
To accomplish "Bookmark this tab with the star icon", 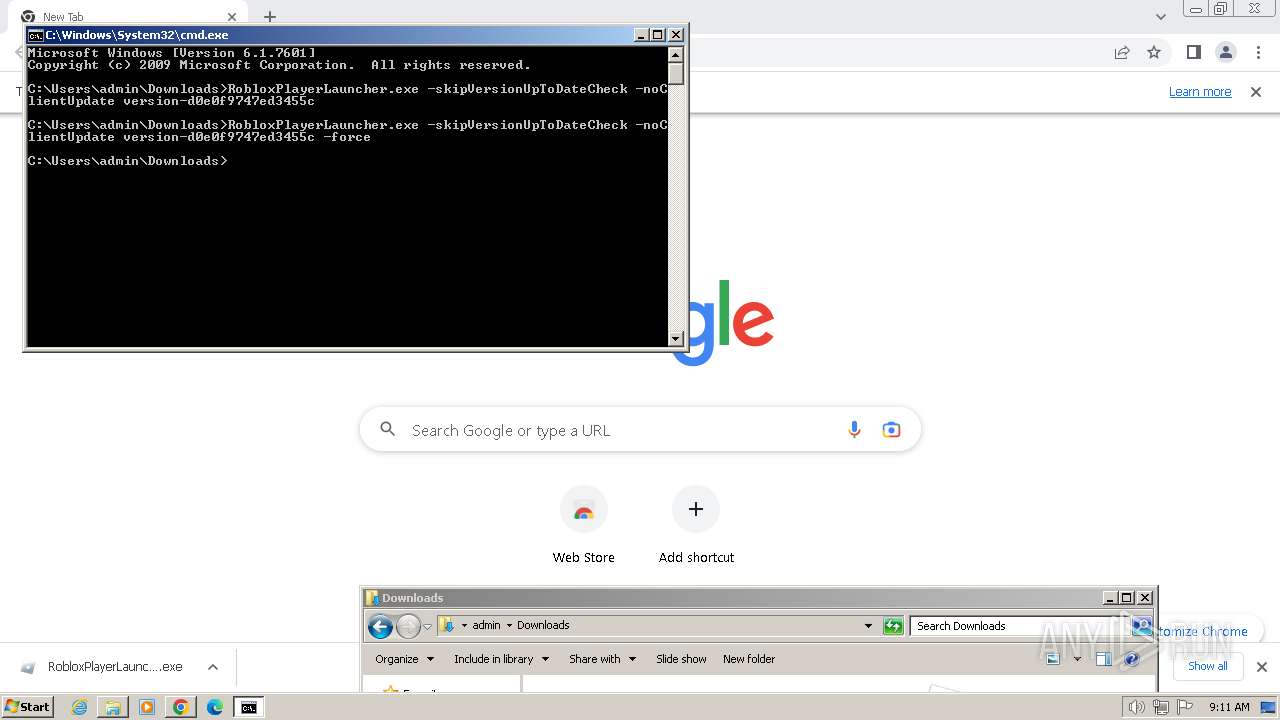I will click(x=1154, y=52).
